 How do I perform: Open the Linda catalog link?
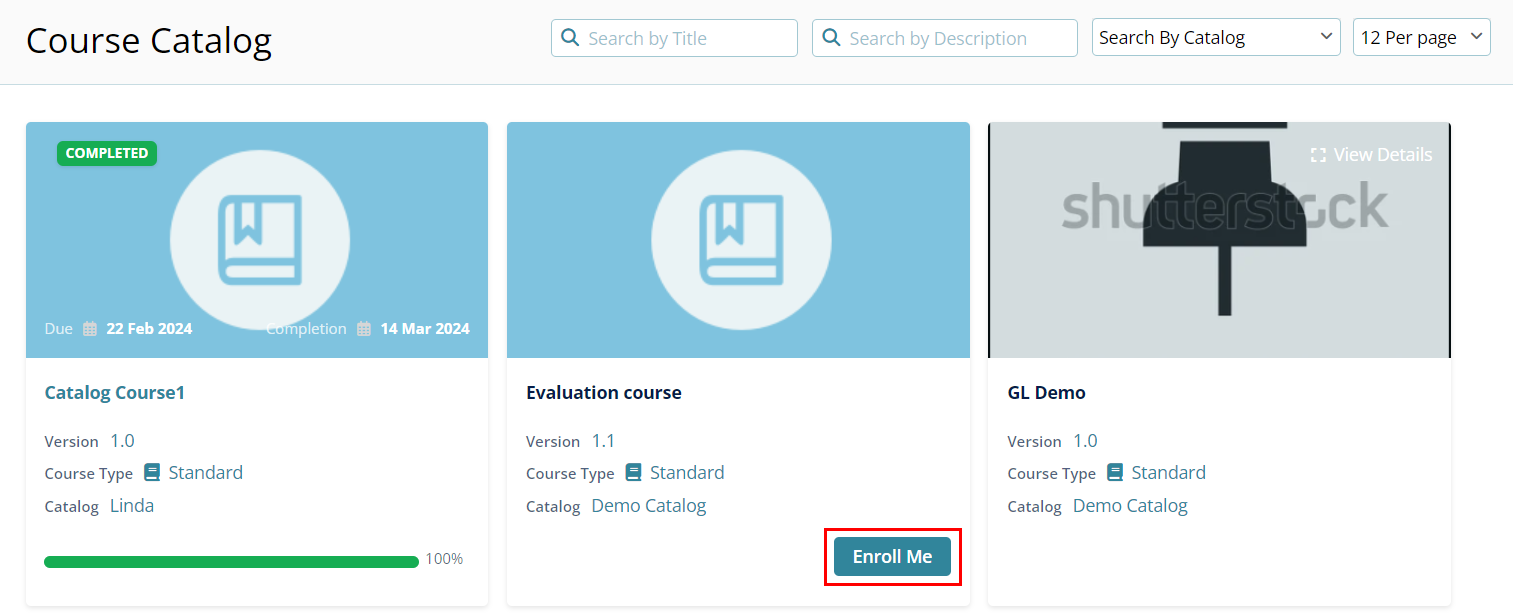[132, 506]
